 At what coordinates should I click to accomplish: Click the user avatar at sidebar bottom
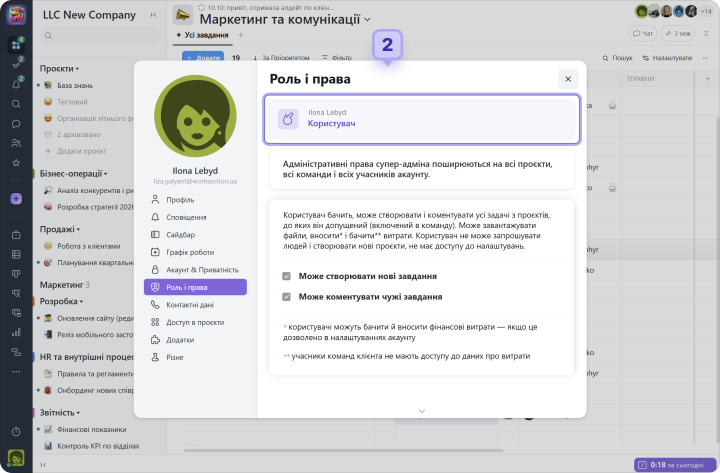16,459
